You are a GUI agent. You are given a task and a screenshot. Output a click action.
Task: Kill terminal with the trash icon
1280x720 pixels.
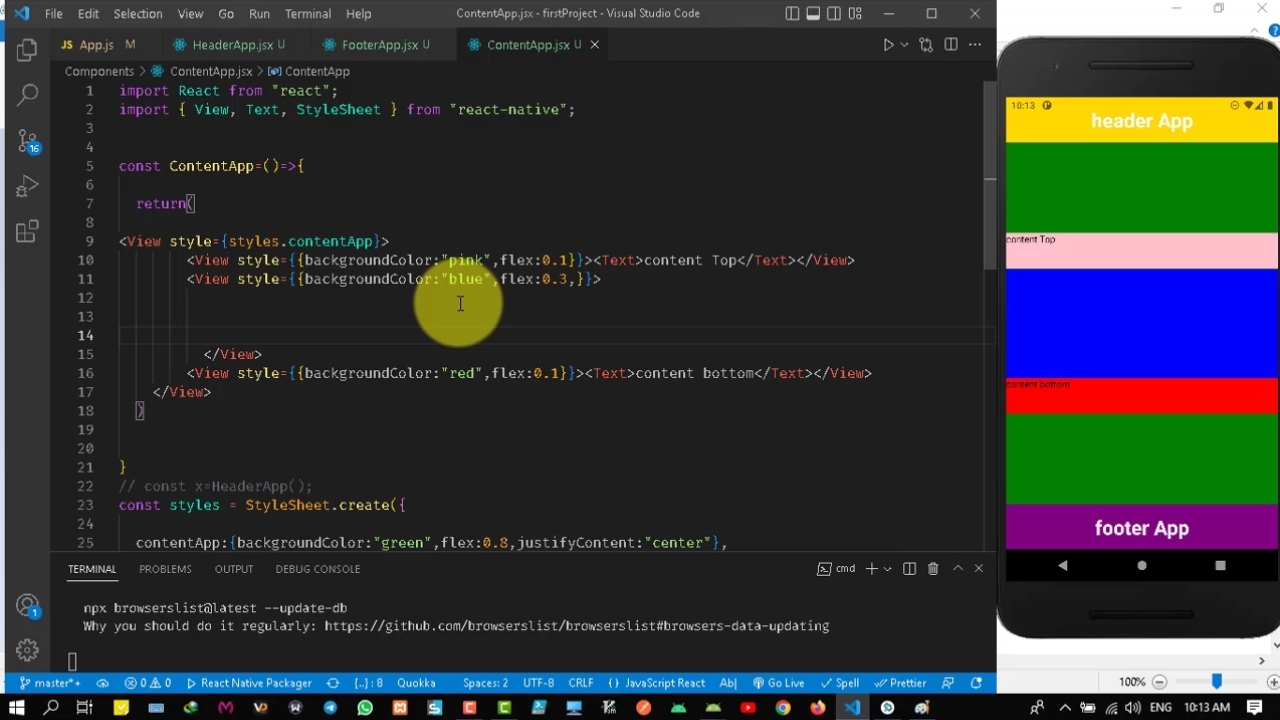coord(933,569)
